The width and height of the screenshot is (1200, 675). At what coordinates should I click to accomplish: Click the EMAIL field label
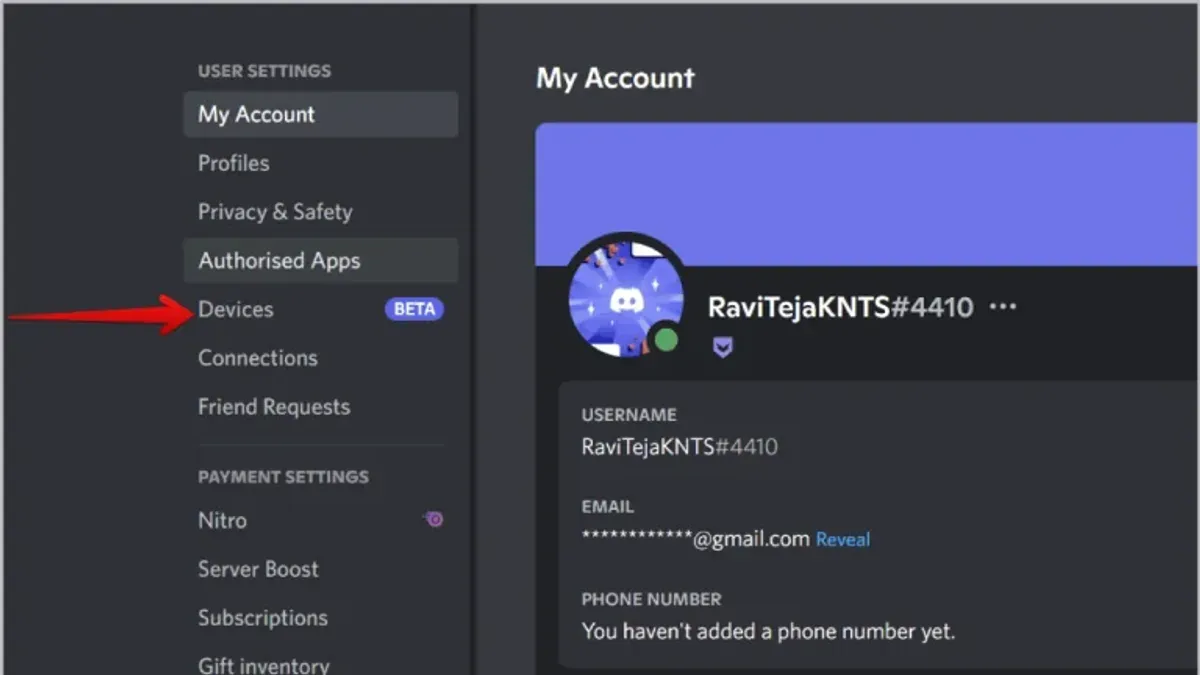point(607,506)
